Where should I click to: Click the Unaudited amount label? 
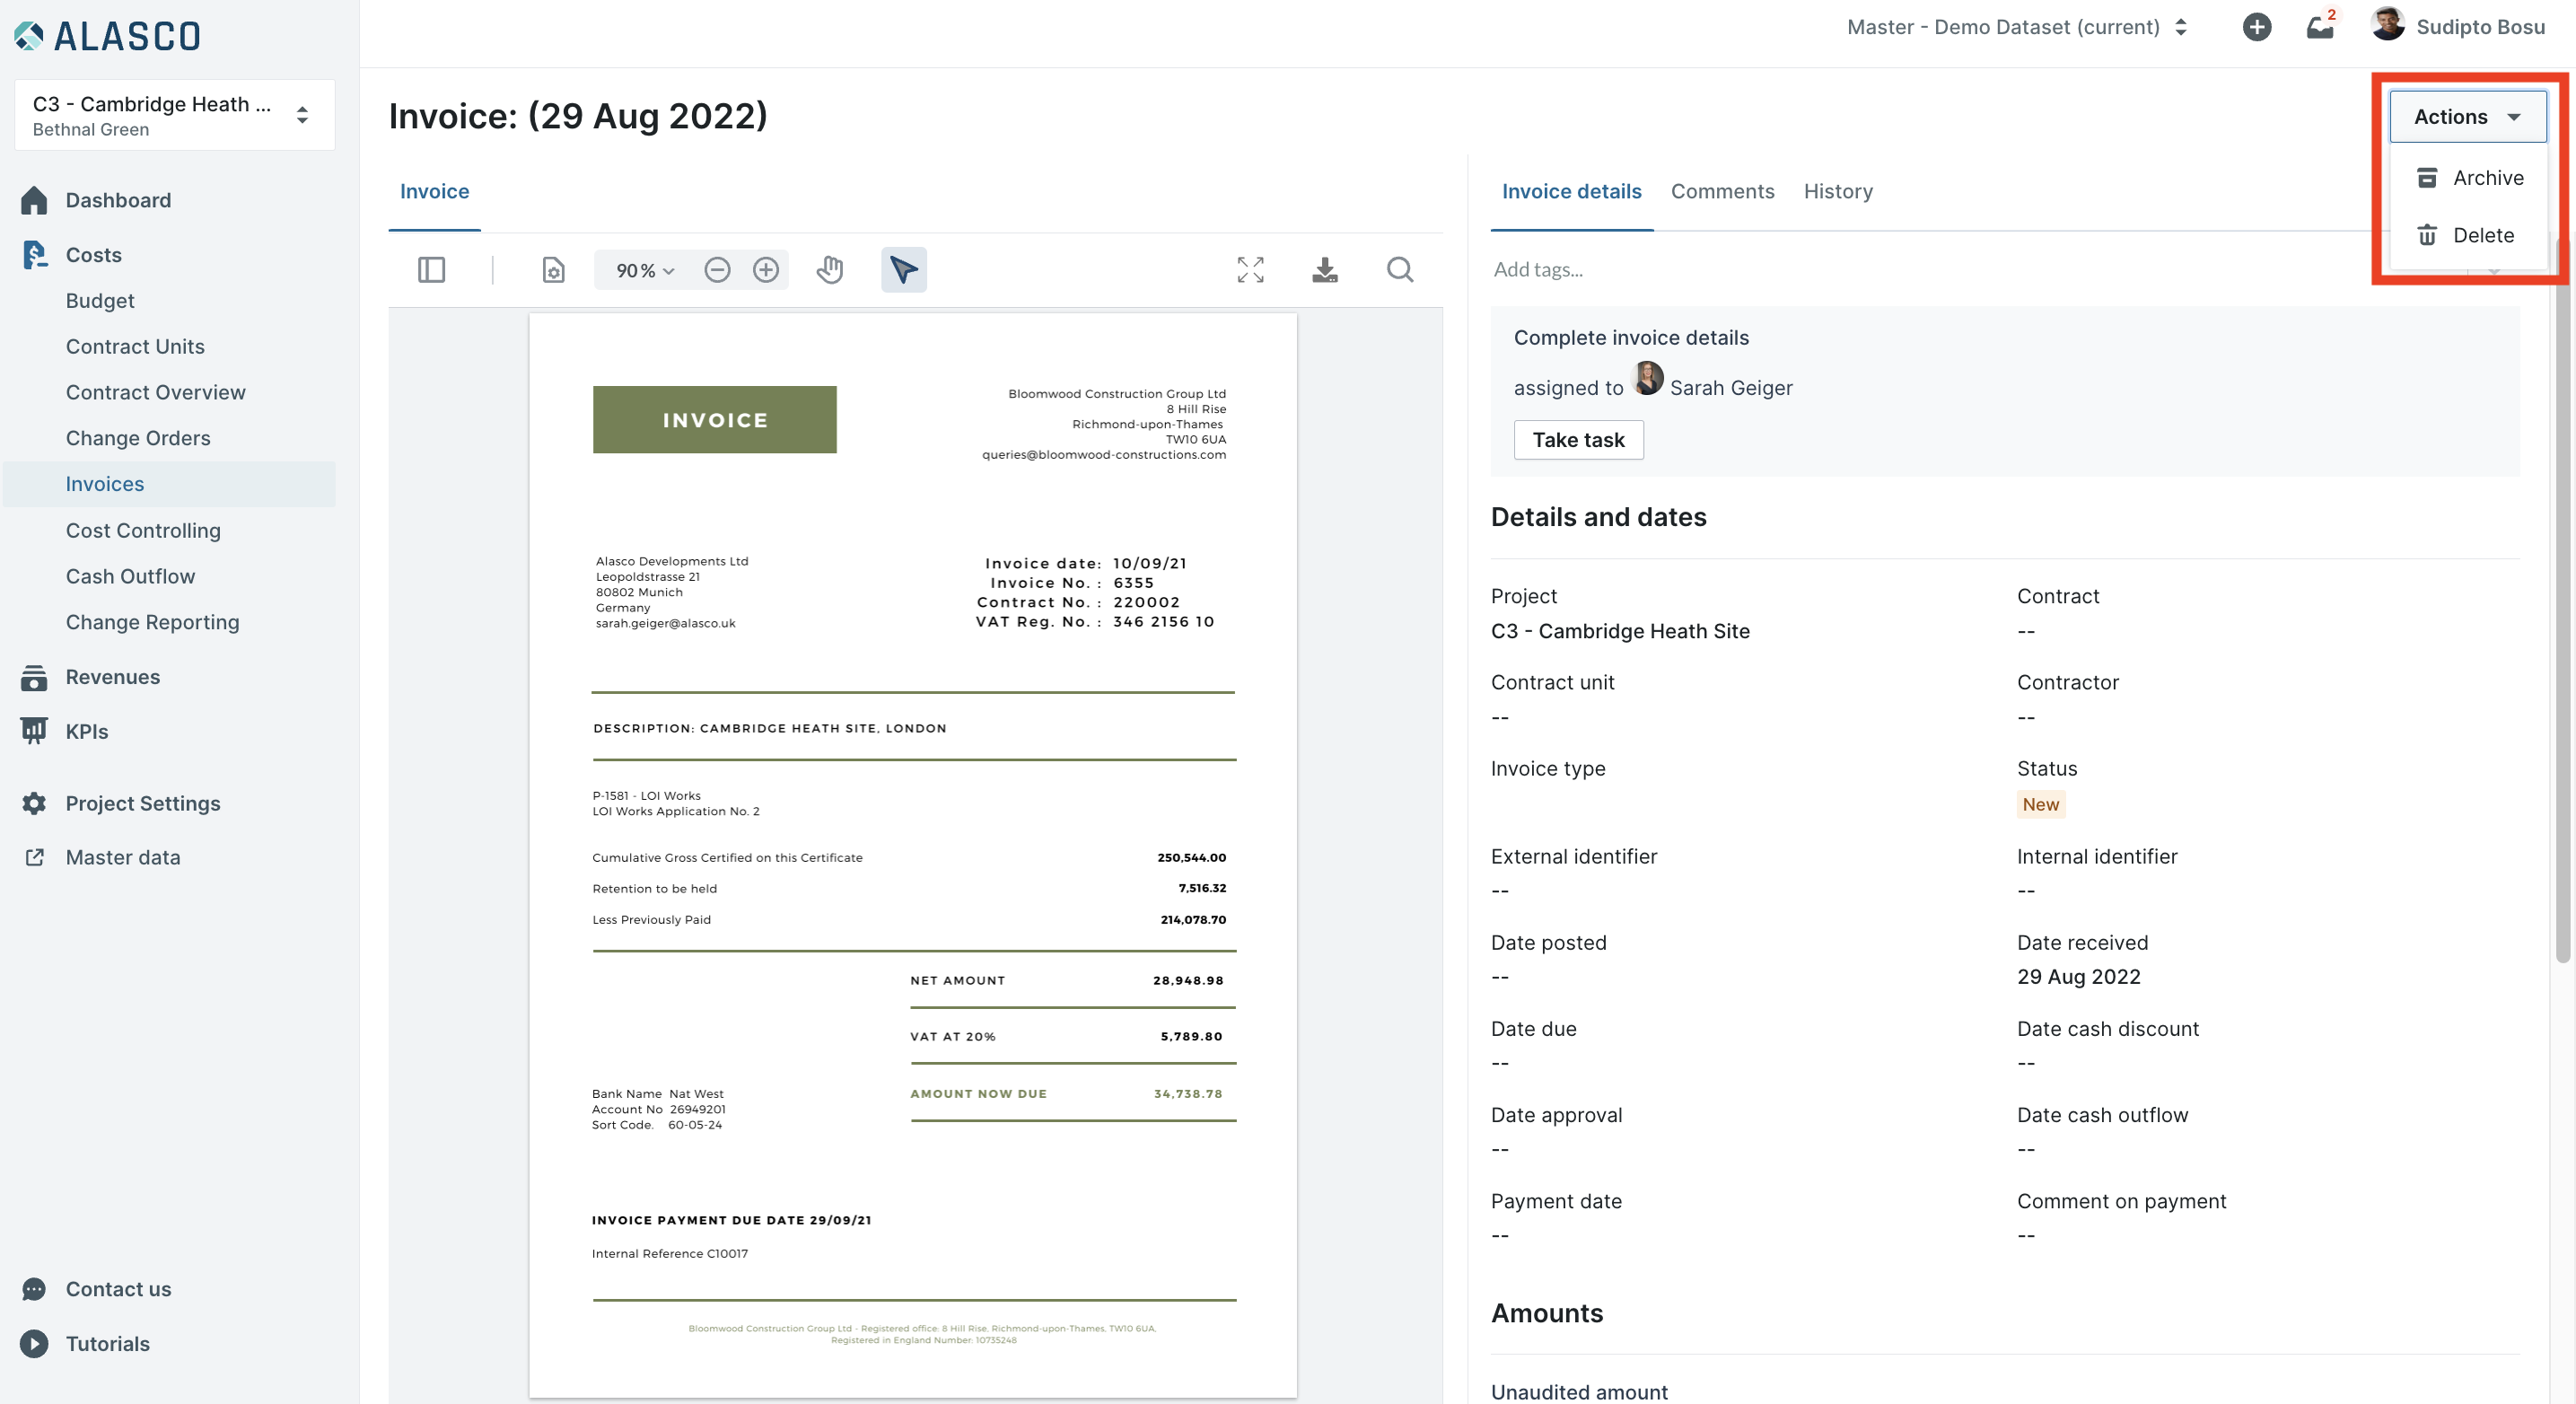coord(1579,1392)
